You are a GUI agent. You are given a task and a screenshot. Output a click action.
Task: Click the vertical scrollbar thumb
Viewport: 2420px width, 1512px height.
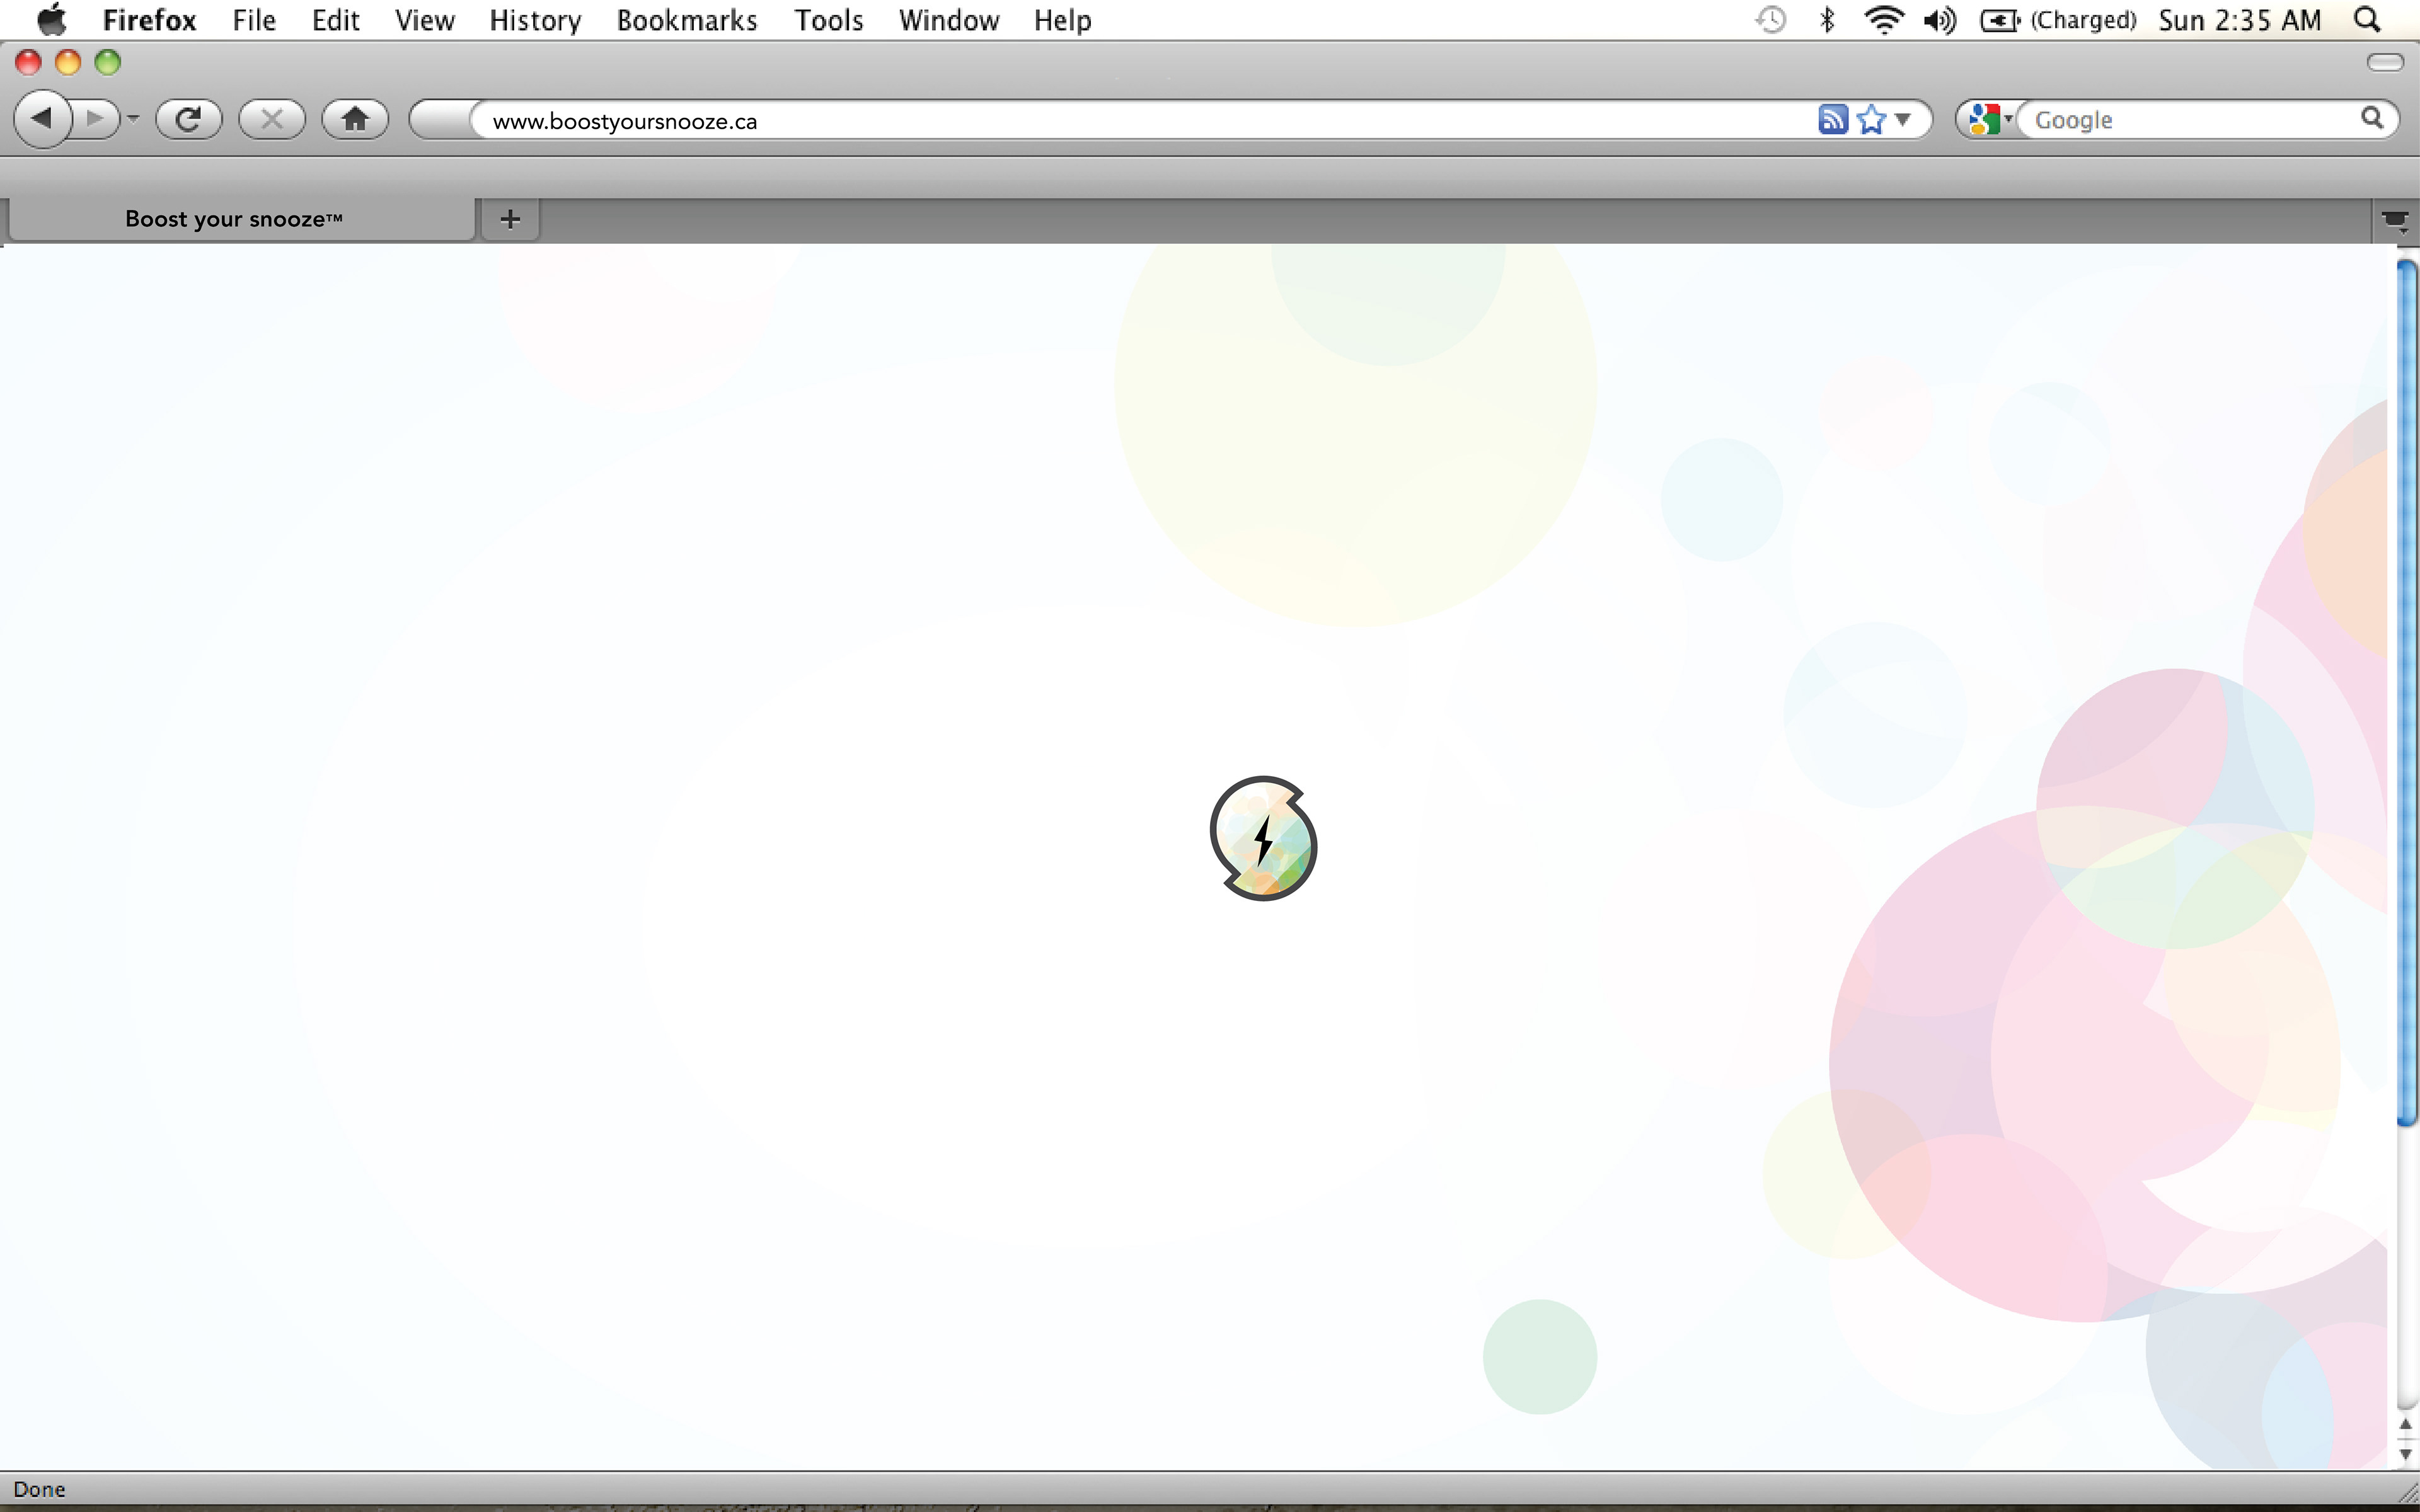2407,692
